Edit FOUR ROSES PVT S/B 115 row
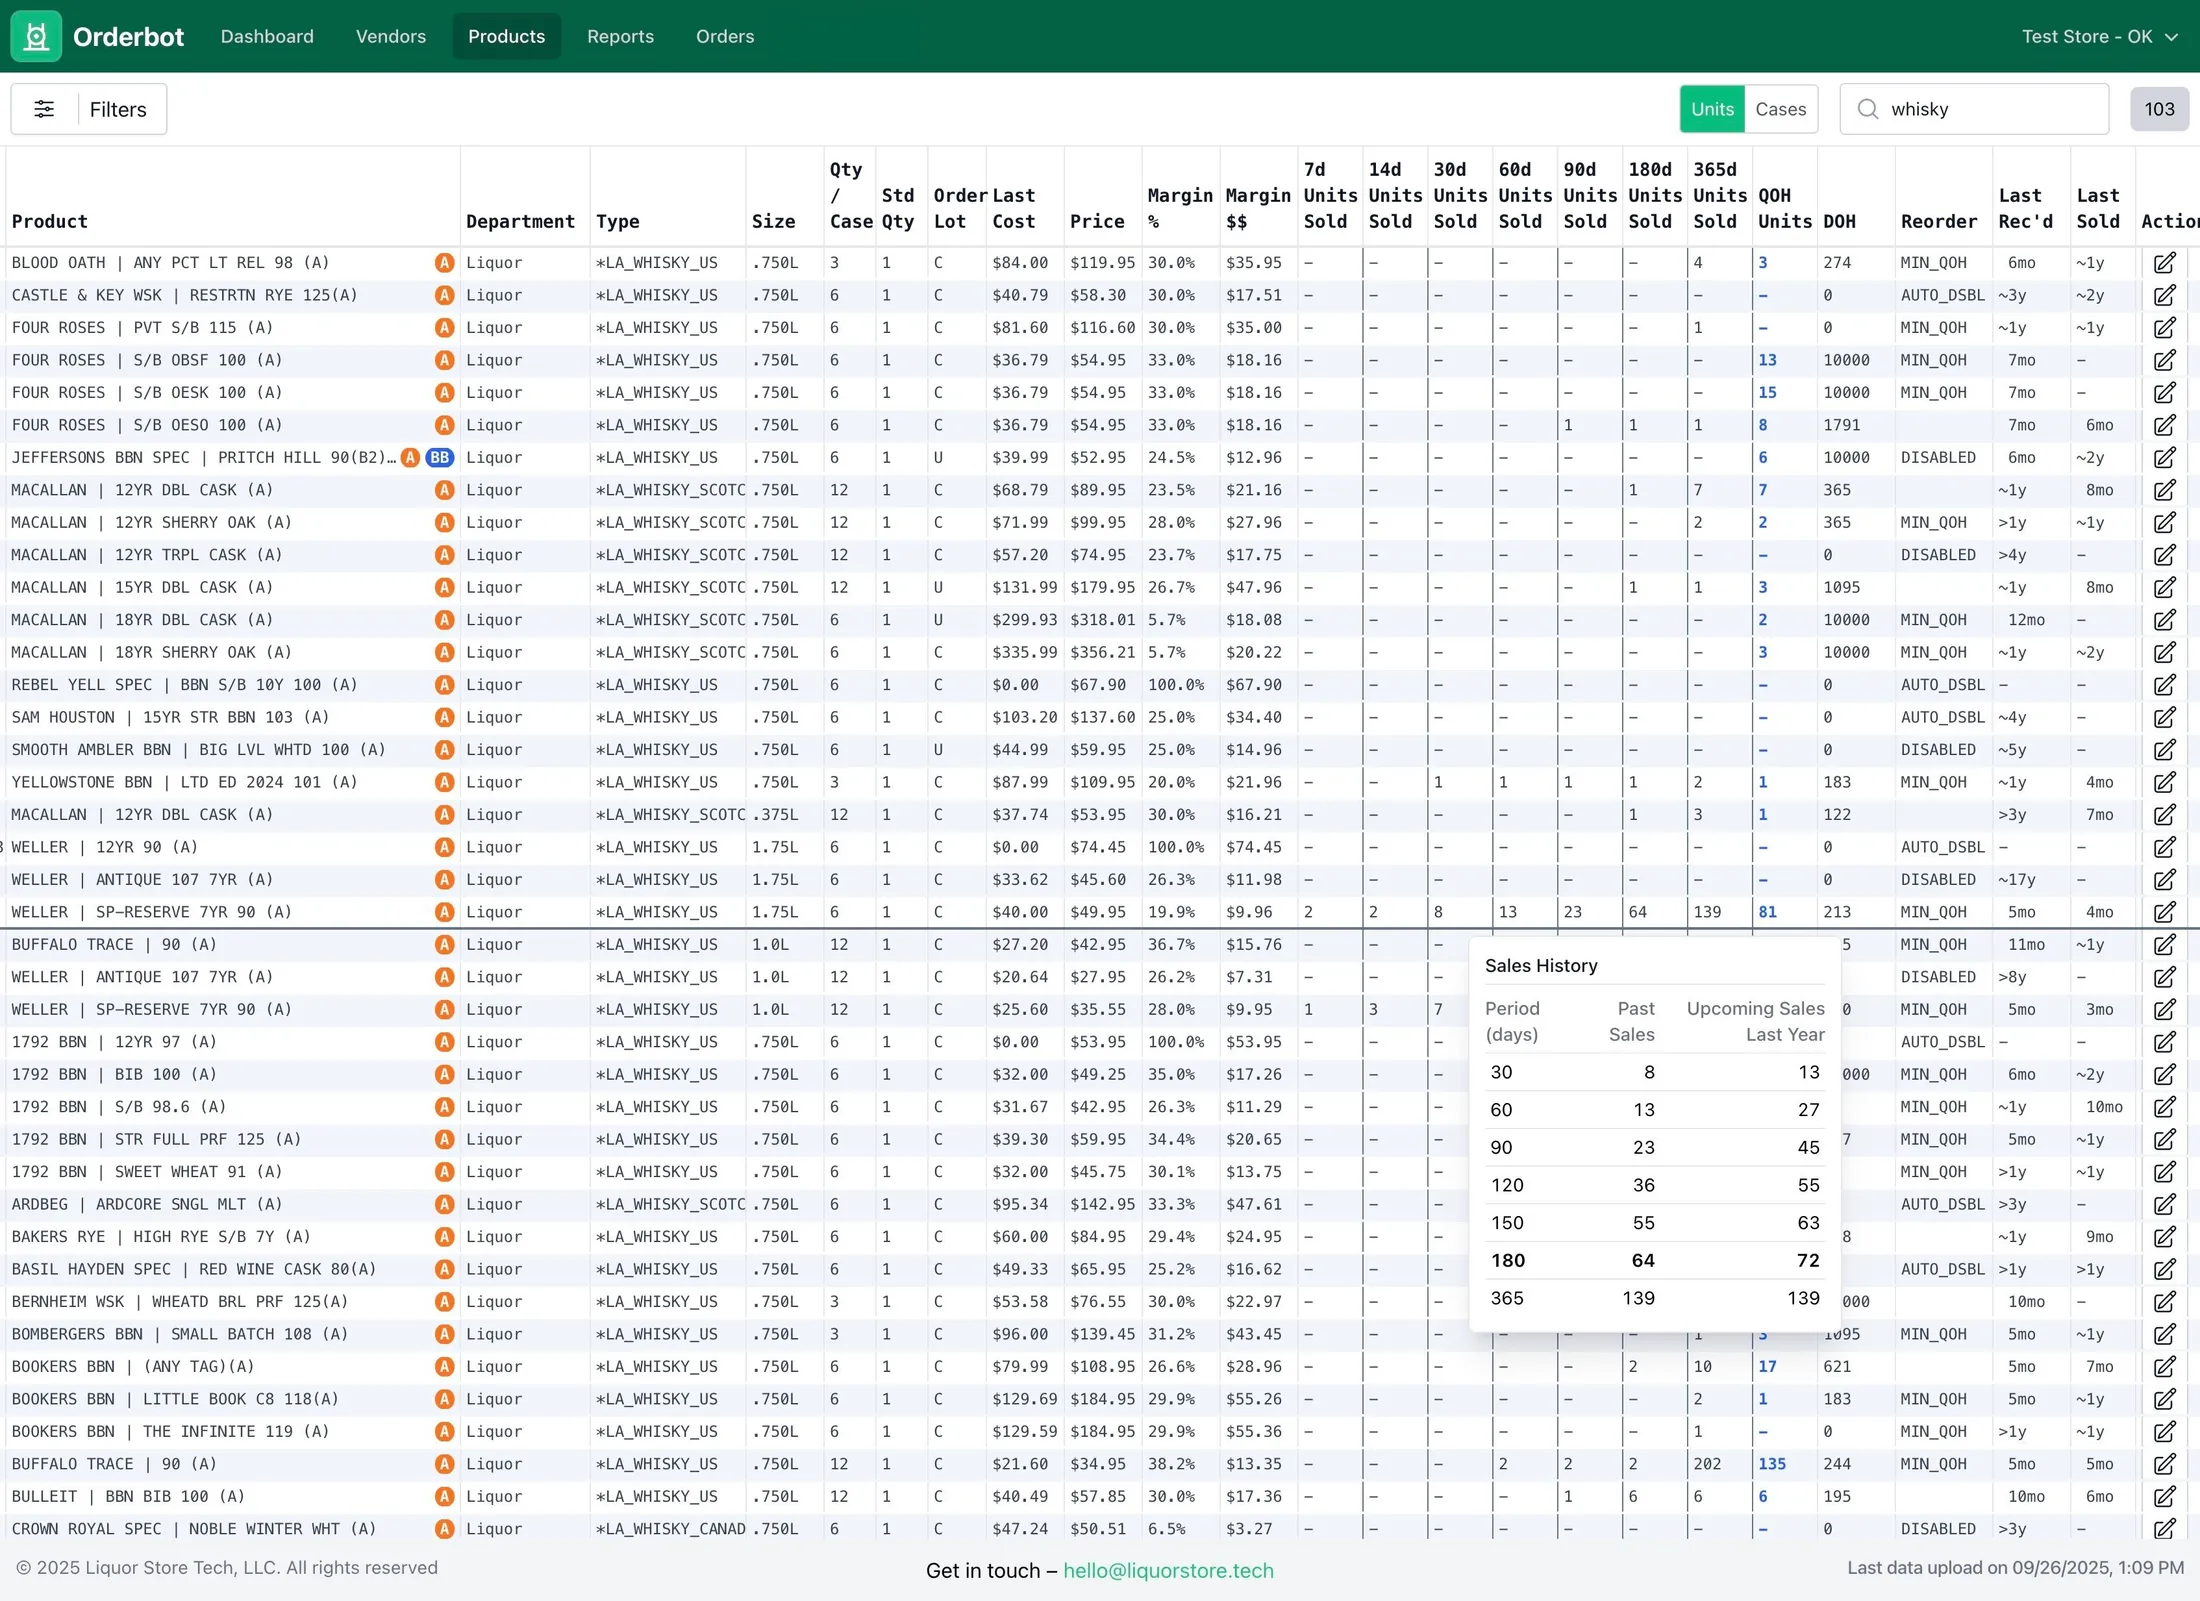This screenshot has width=2200, height=1601. click(x=2164, y=328)
